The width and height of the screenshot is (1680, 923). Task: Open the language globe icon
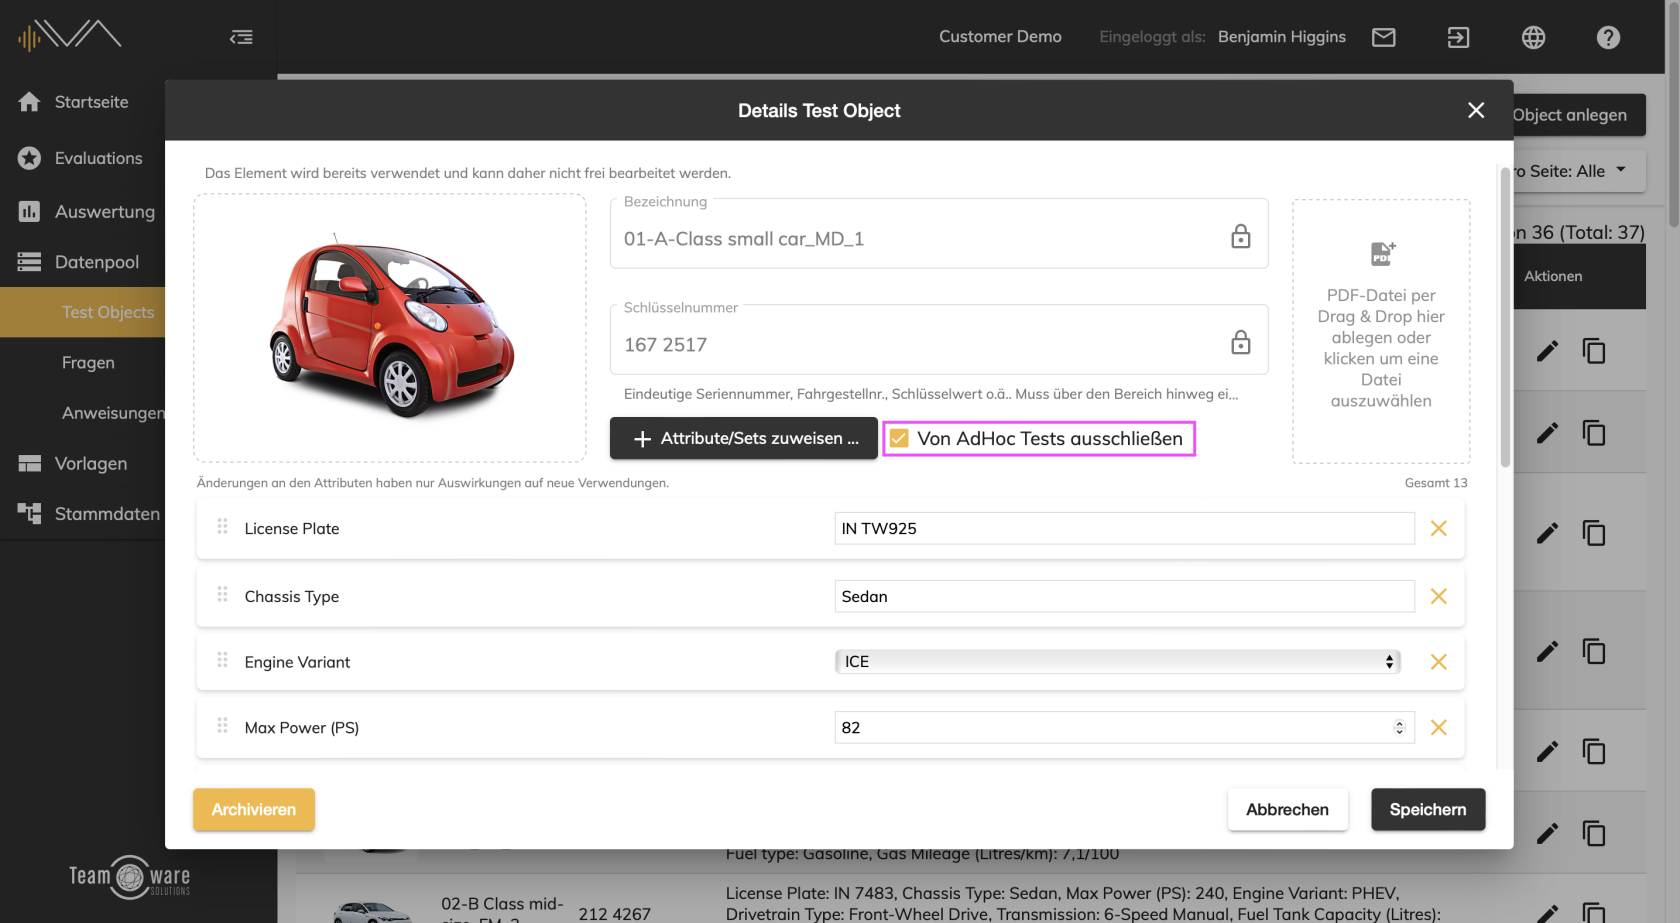(x=1534, y=37)
